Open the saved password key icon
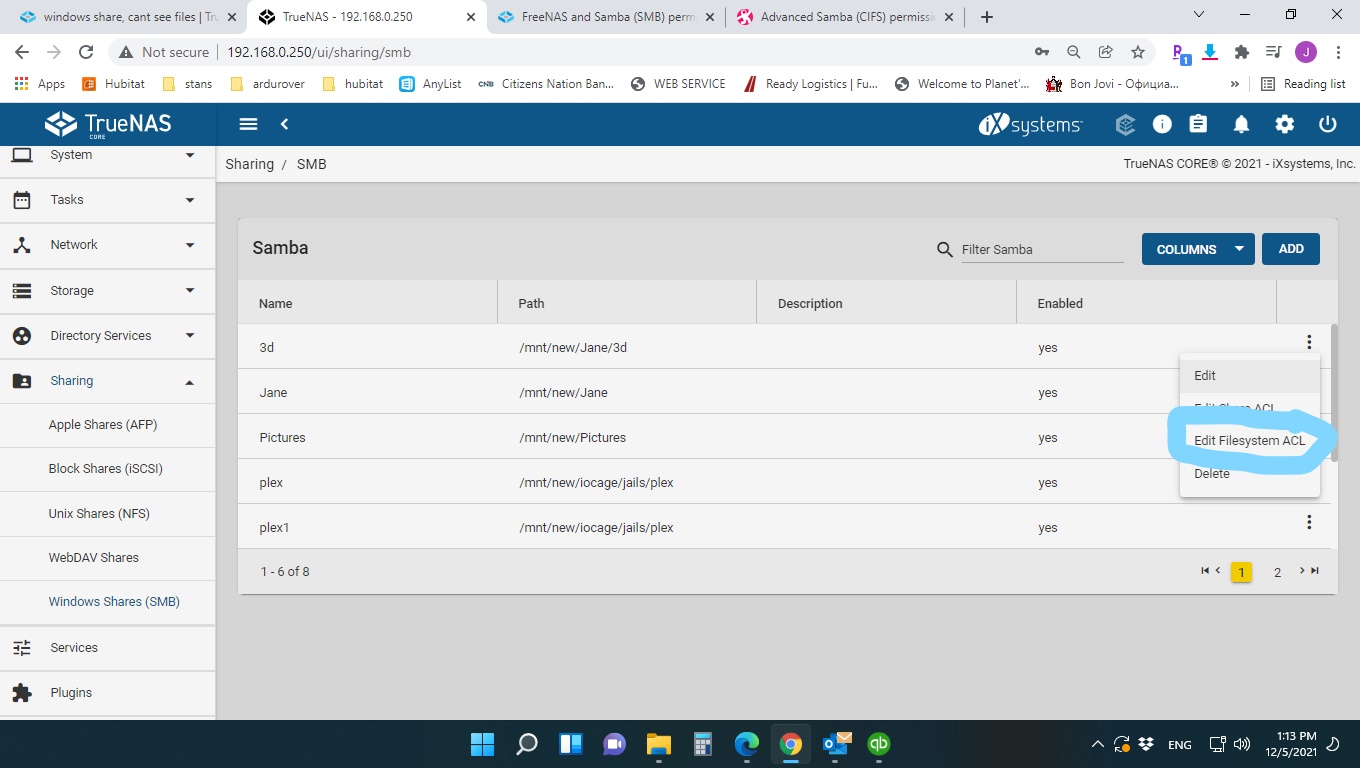The image size is (1360, 768). pos(1041,52)
